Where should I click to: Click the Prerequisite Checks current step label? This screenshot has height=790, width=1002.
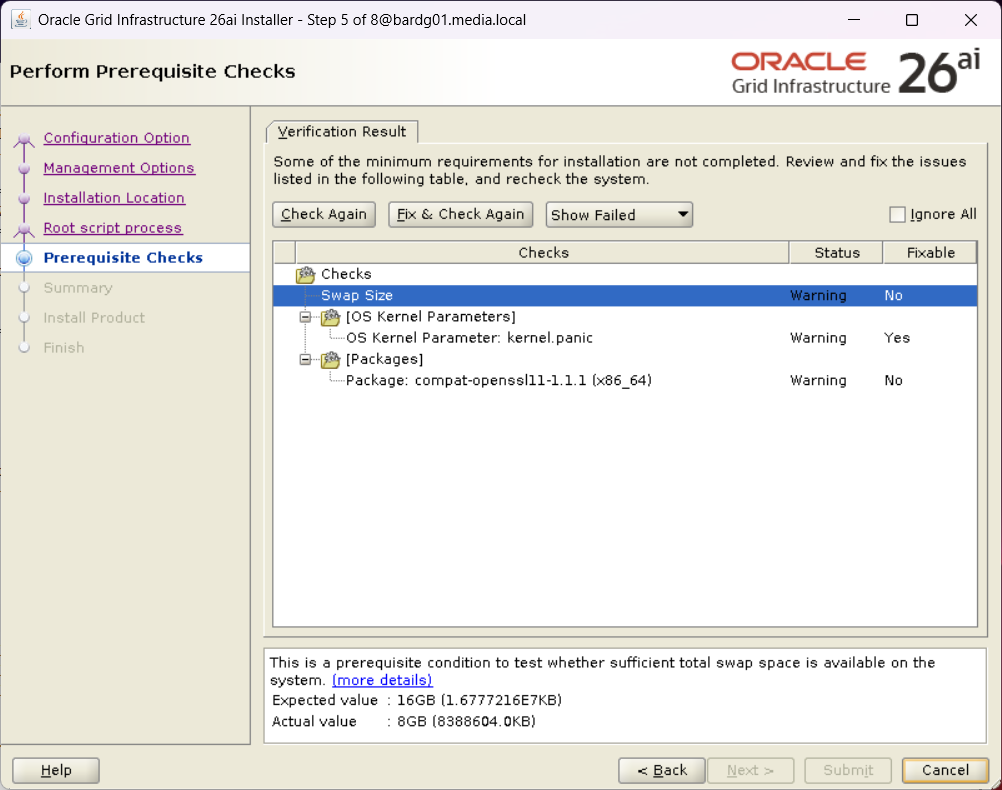tap(123, 258)
